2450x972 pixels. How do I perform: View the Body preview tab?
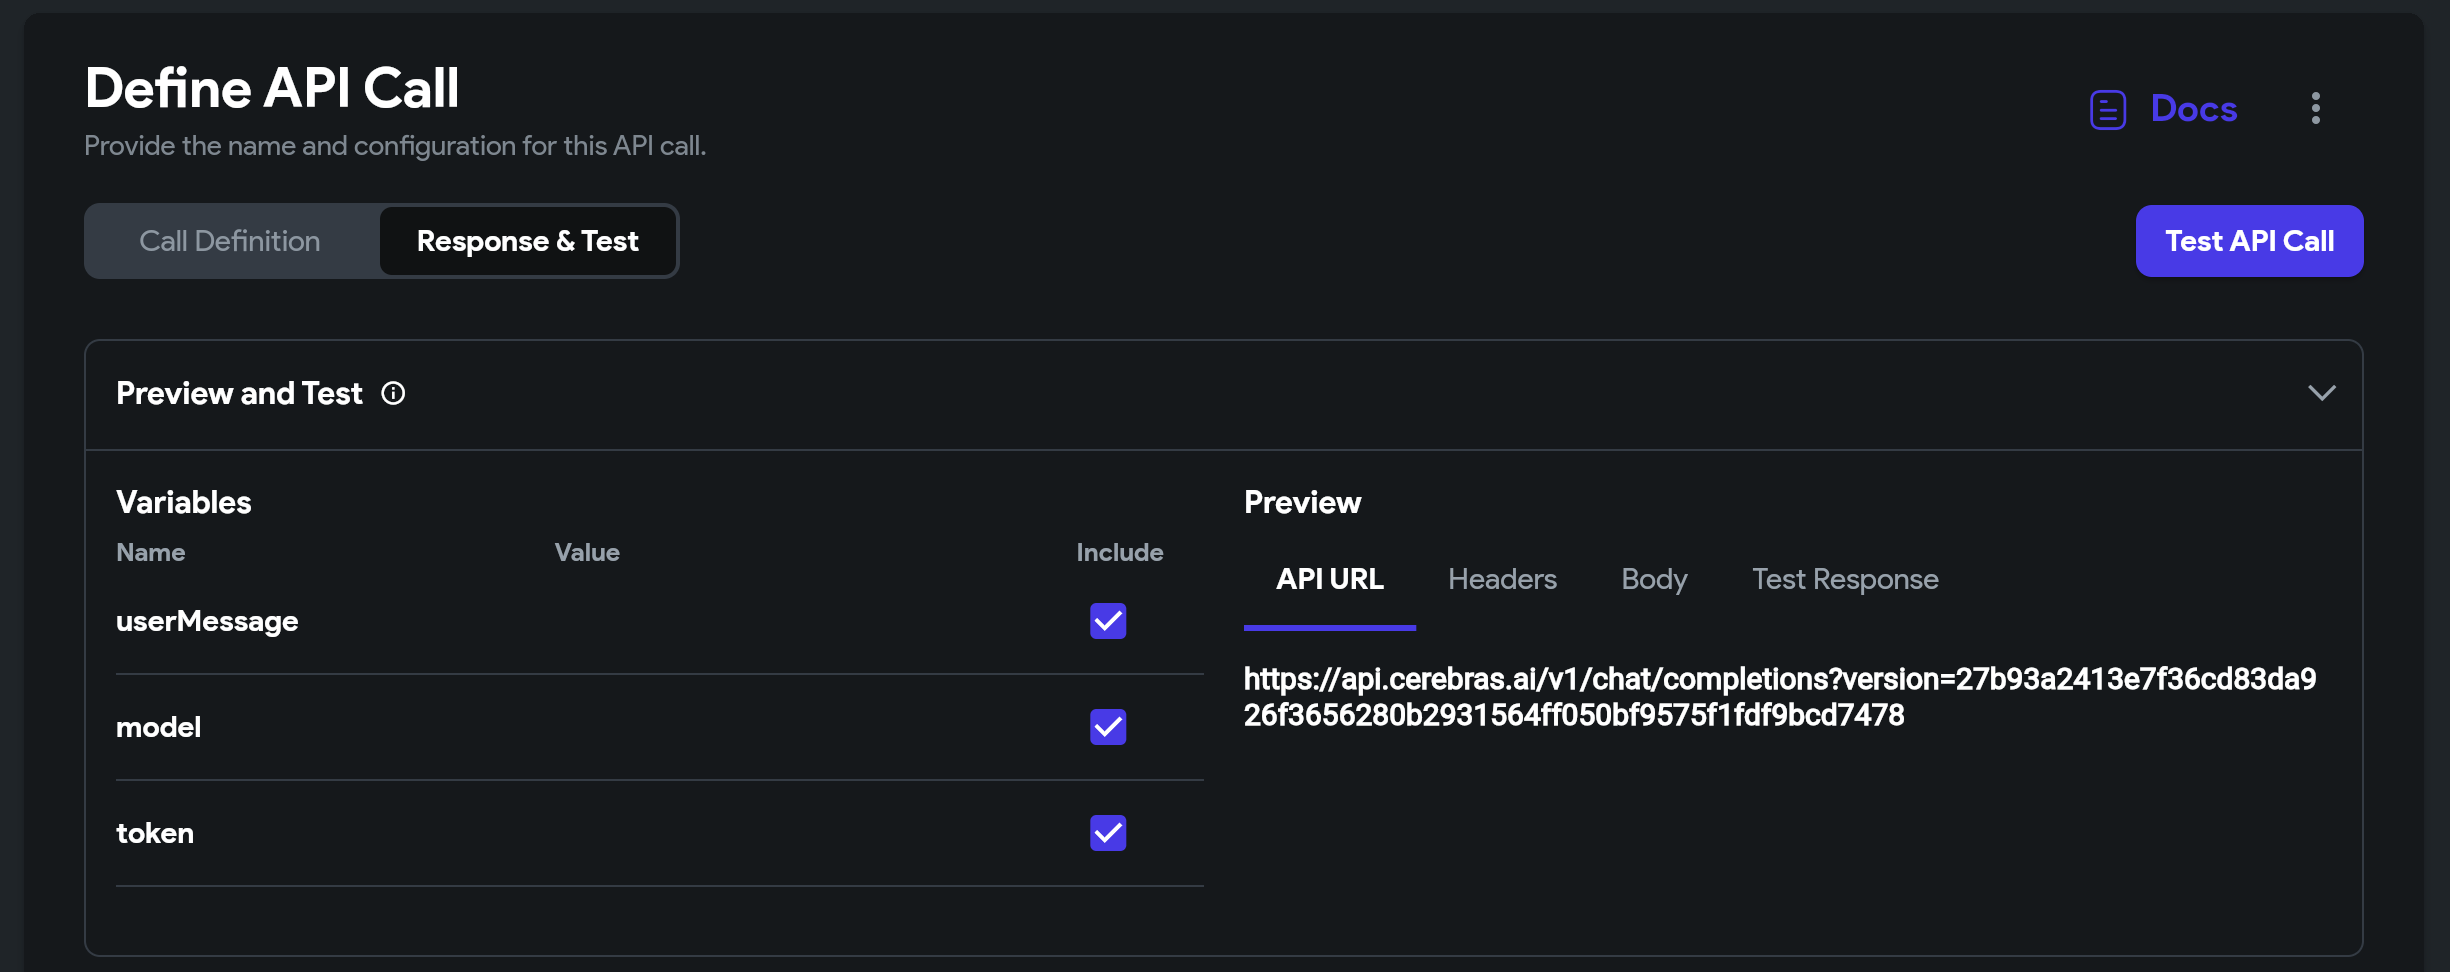[1653, 578]
